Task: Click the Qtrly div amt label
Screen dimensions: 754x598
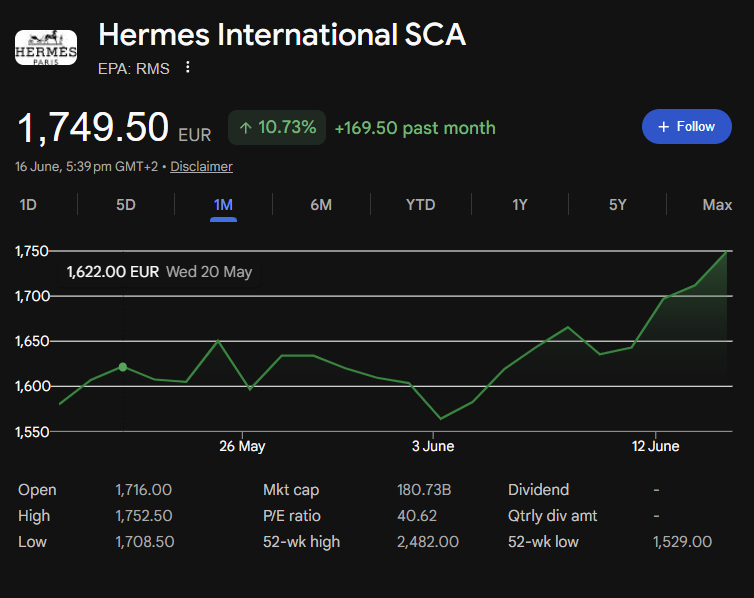Action: (x=553, y=516)
